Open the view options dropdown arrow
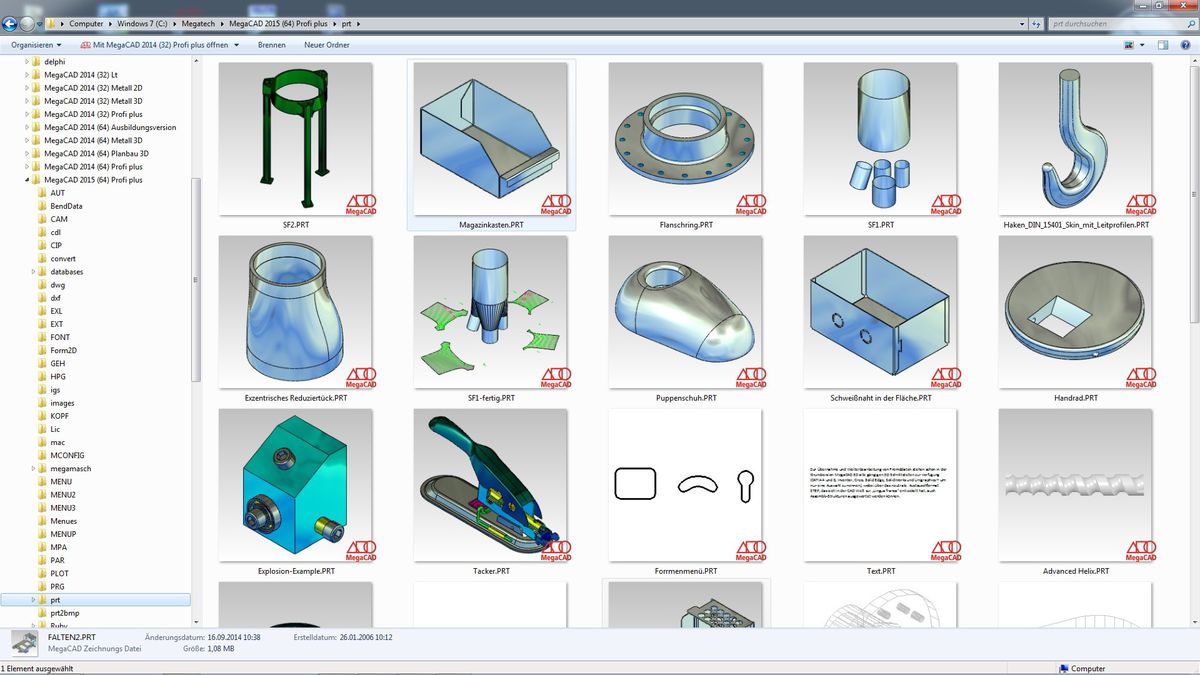The height and width of the screenshot is (675, 1200). (1142, 45)
